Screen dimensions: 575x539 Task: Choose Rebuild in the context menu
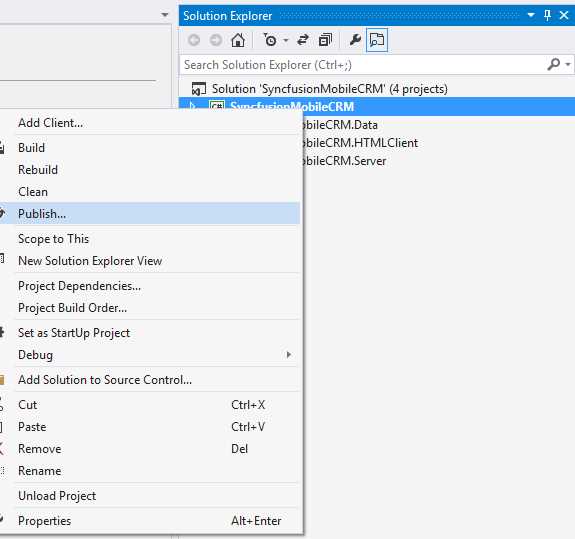tap(150, 170)
